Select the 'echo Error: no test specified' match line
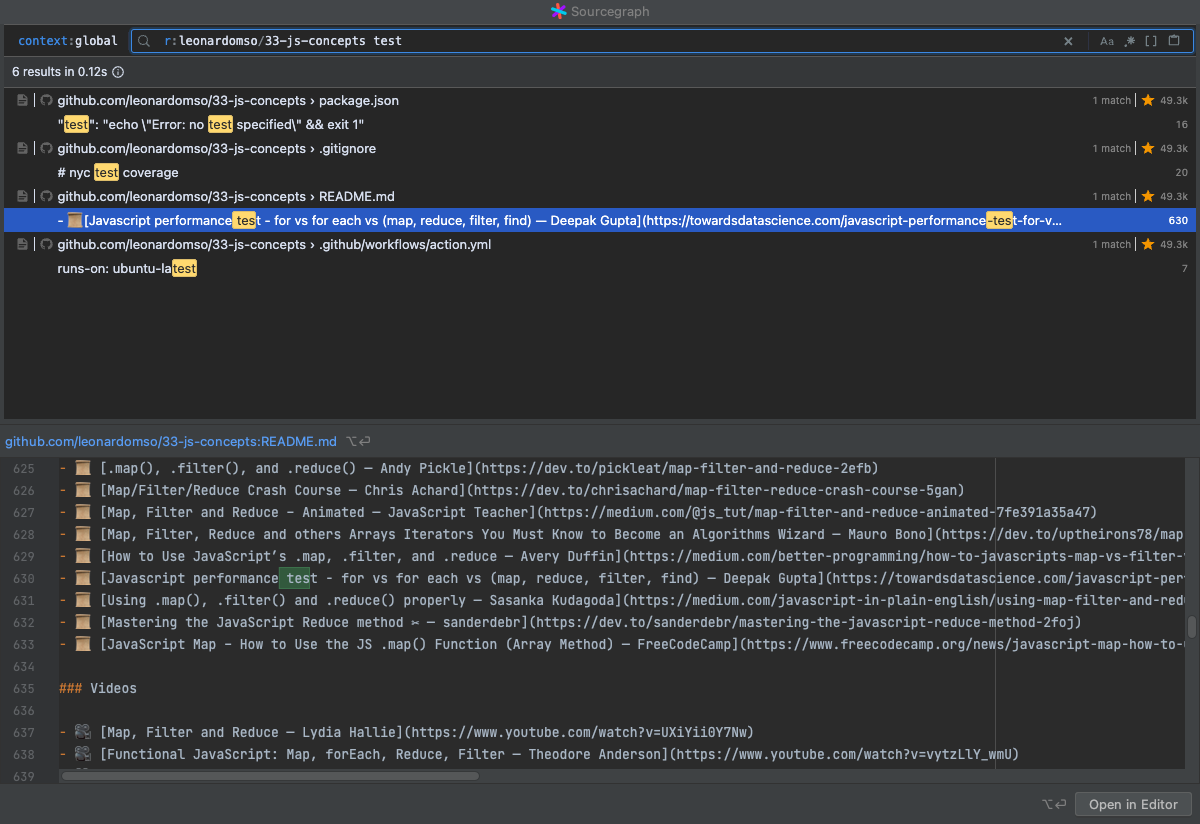 coord(600,124)
